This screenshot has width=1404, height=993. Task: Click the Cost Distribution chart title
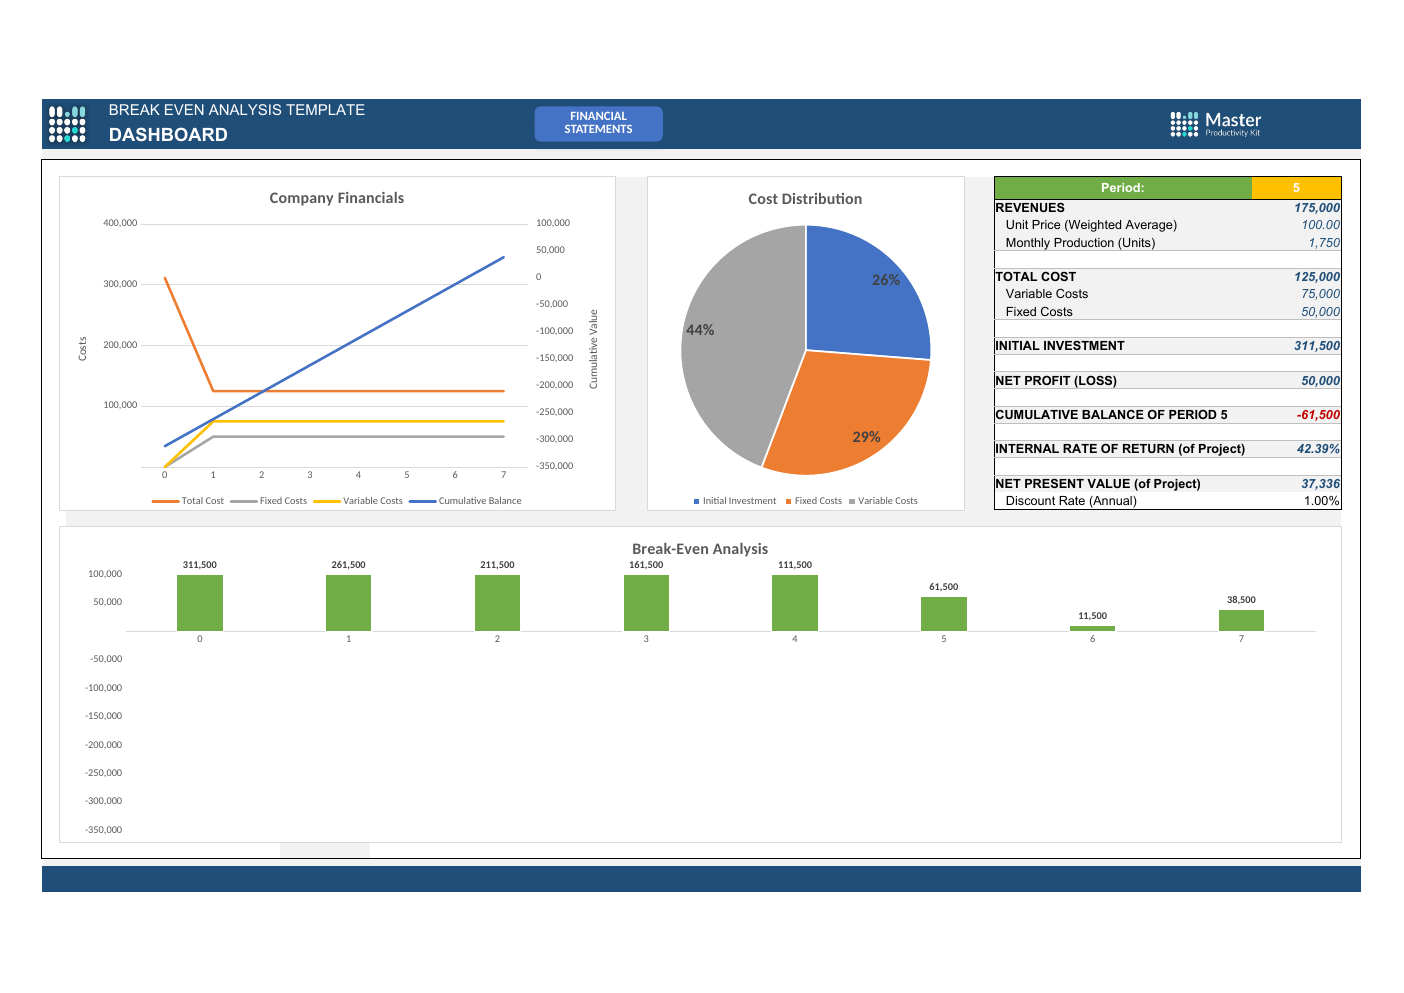(805, 199)
